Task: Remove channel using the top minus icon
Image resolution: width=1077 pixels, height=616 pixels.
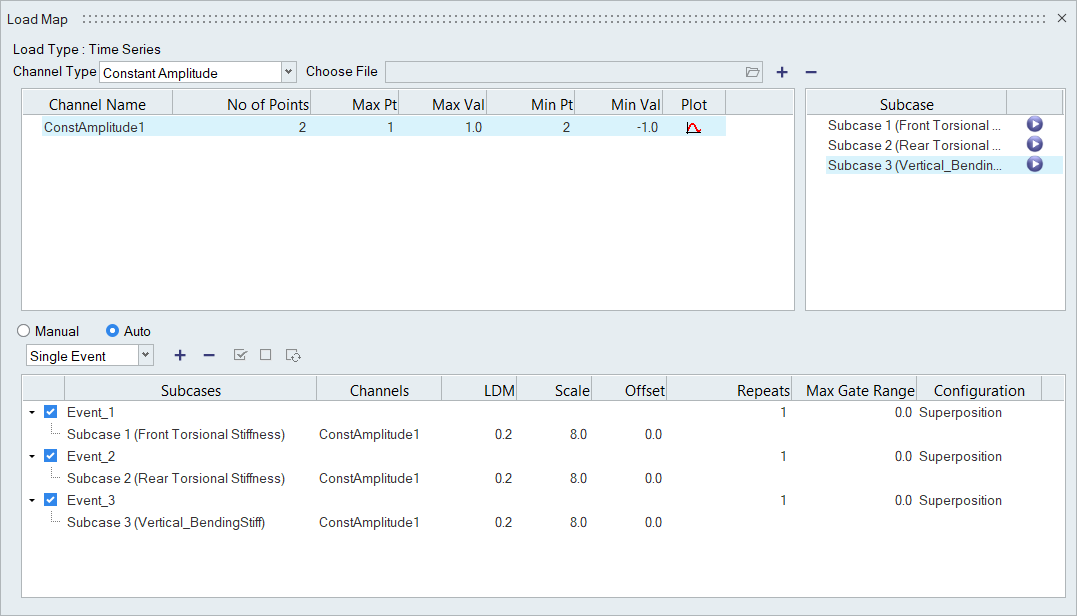Action: (x=811, y=72)
